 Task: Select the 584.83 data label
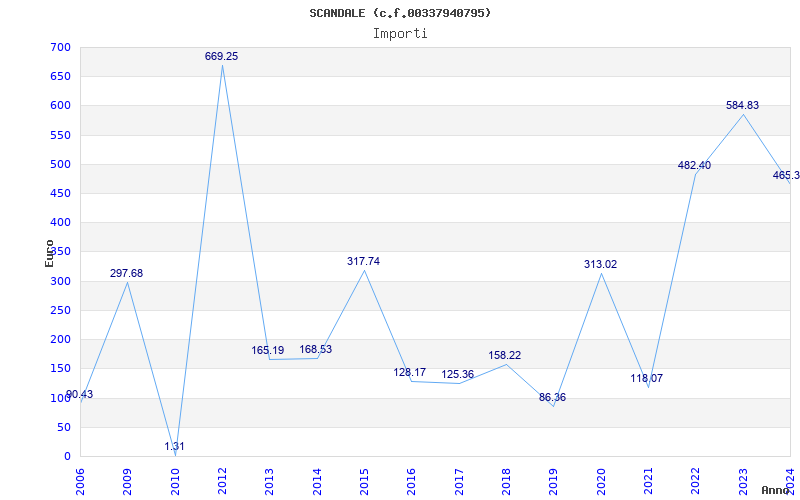point(742,106)
